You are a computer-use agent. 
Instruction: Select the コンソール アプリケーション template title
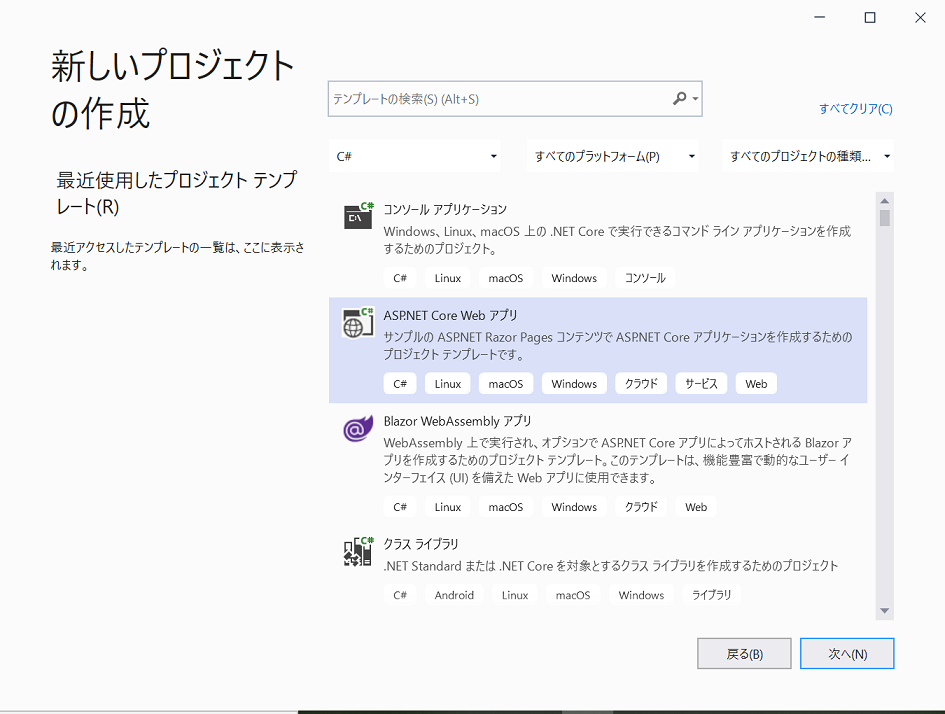coord(445,209)
